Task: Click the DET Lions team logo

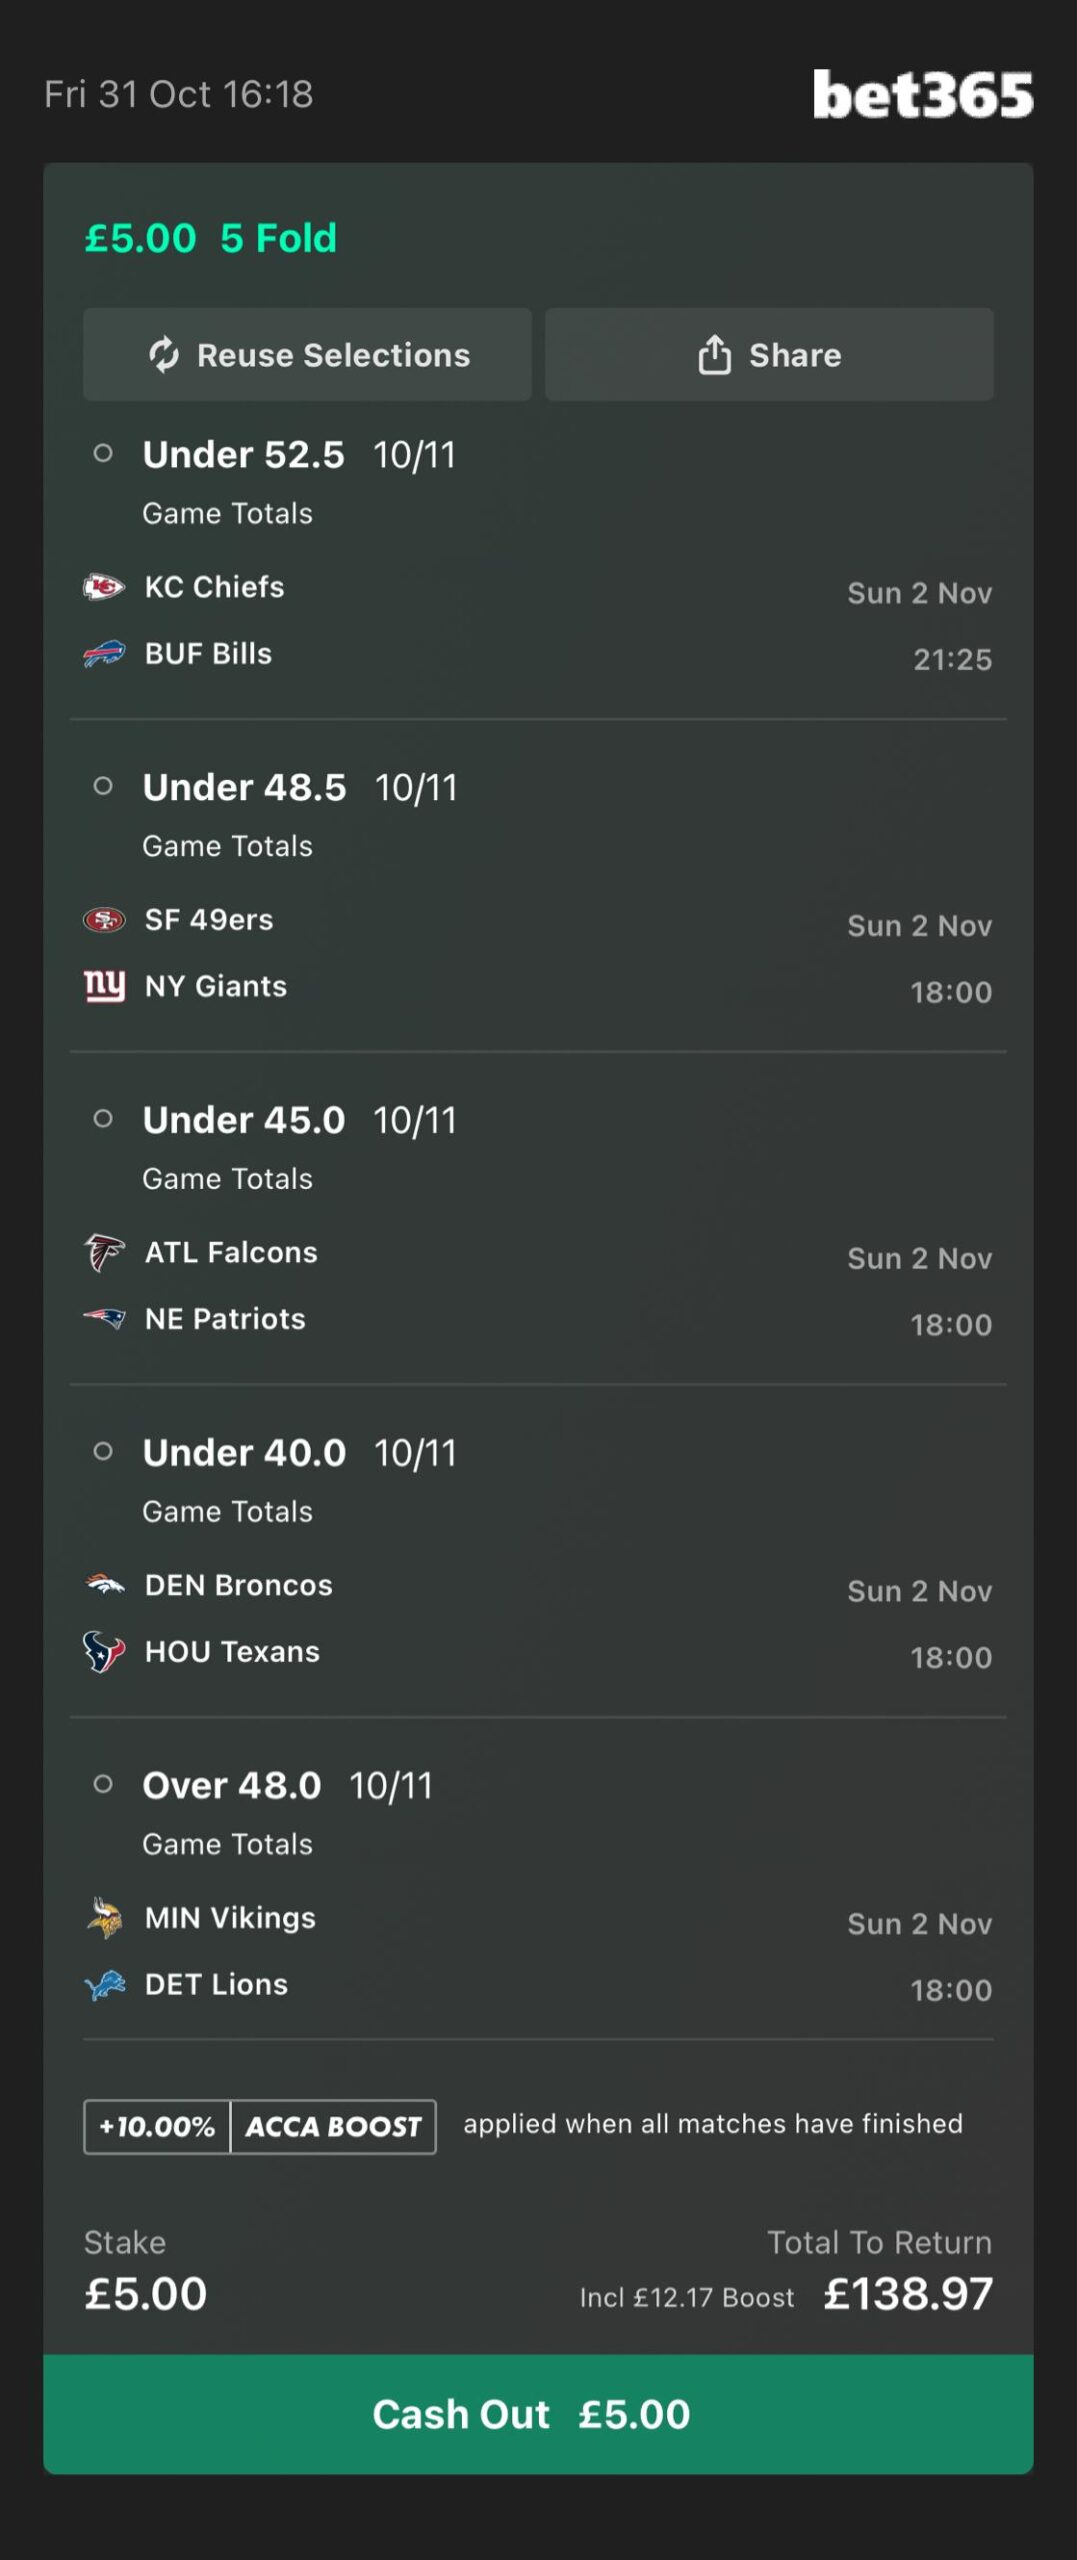Action: [104, 1985]
